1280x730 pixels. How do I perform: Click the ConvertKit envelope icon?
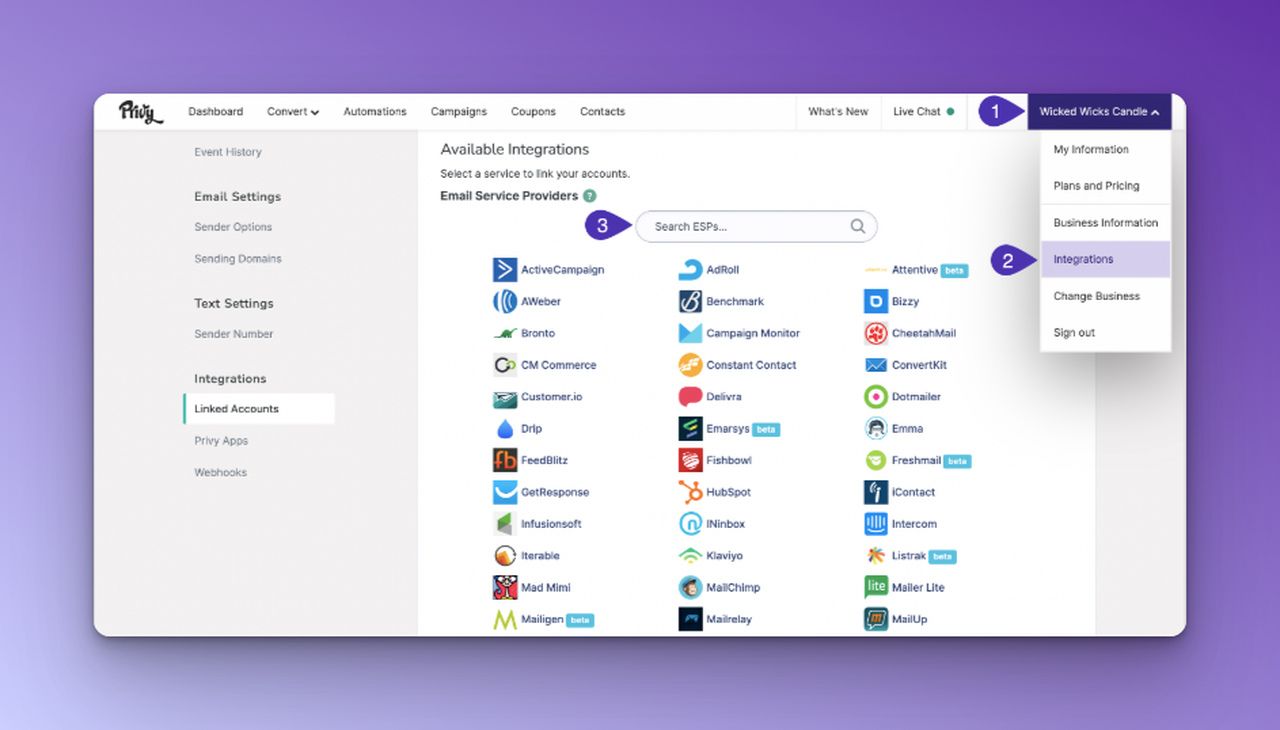876,365
